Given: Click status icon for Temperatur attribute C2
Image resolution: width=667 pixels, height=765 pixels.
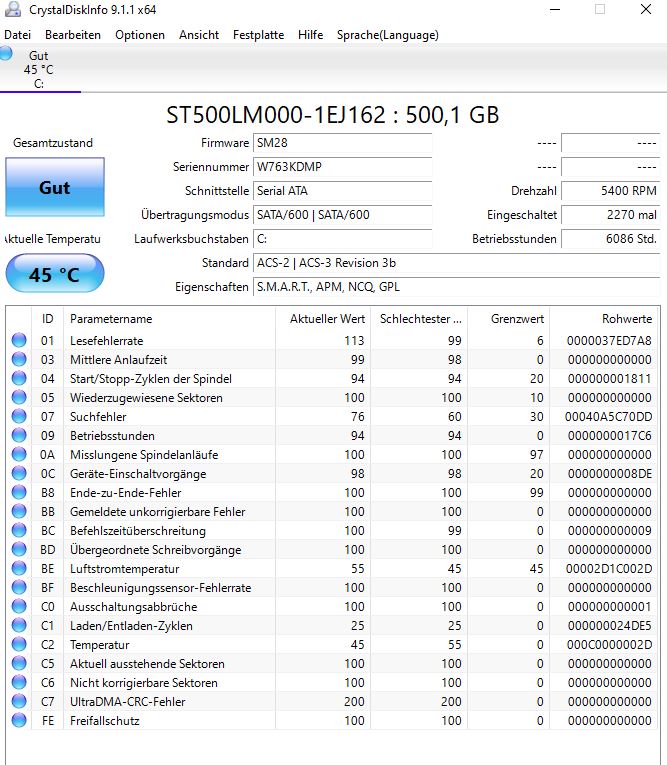Looking at the screenshot, I should [19, 644].
